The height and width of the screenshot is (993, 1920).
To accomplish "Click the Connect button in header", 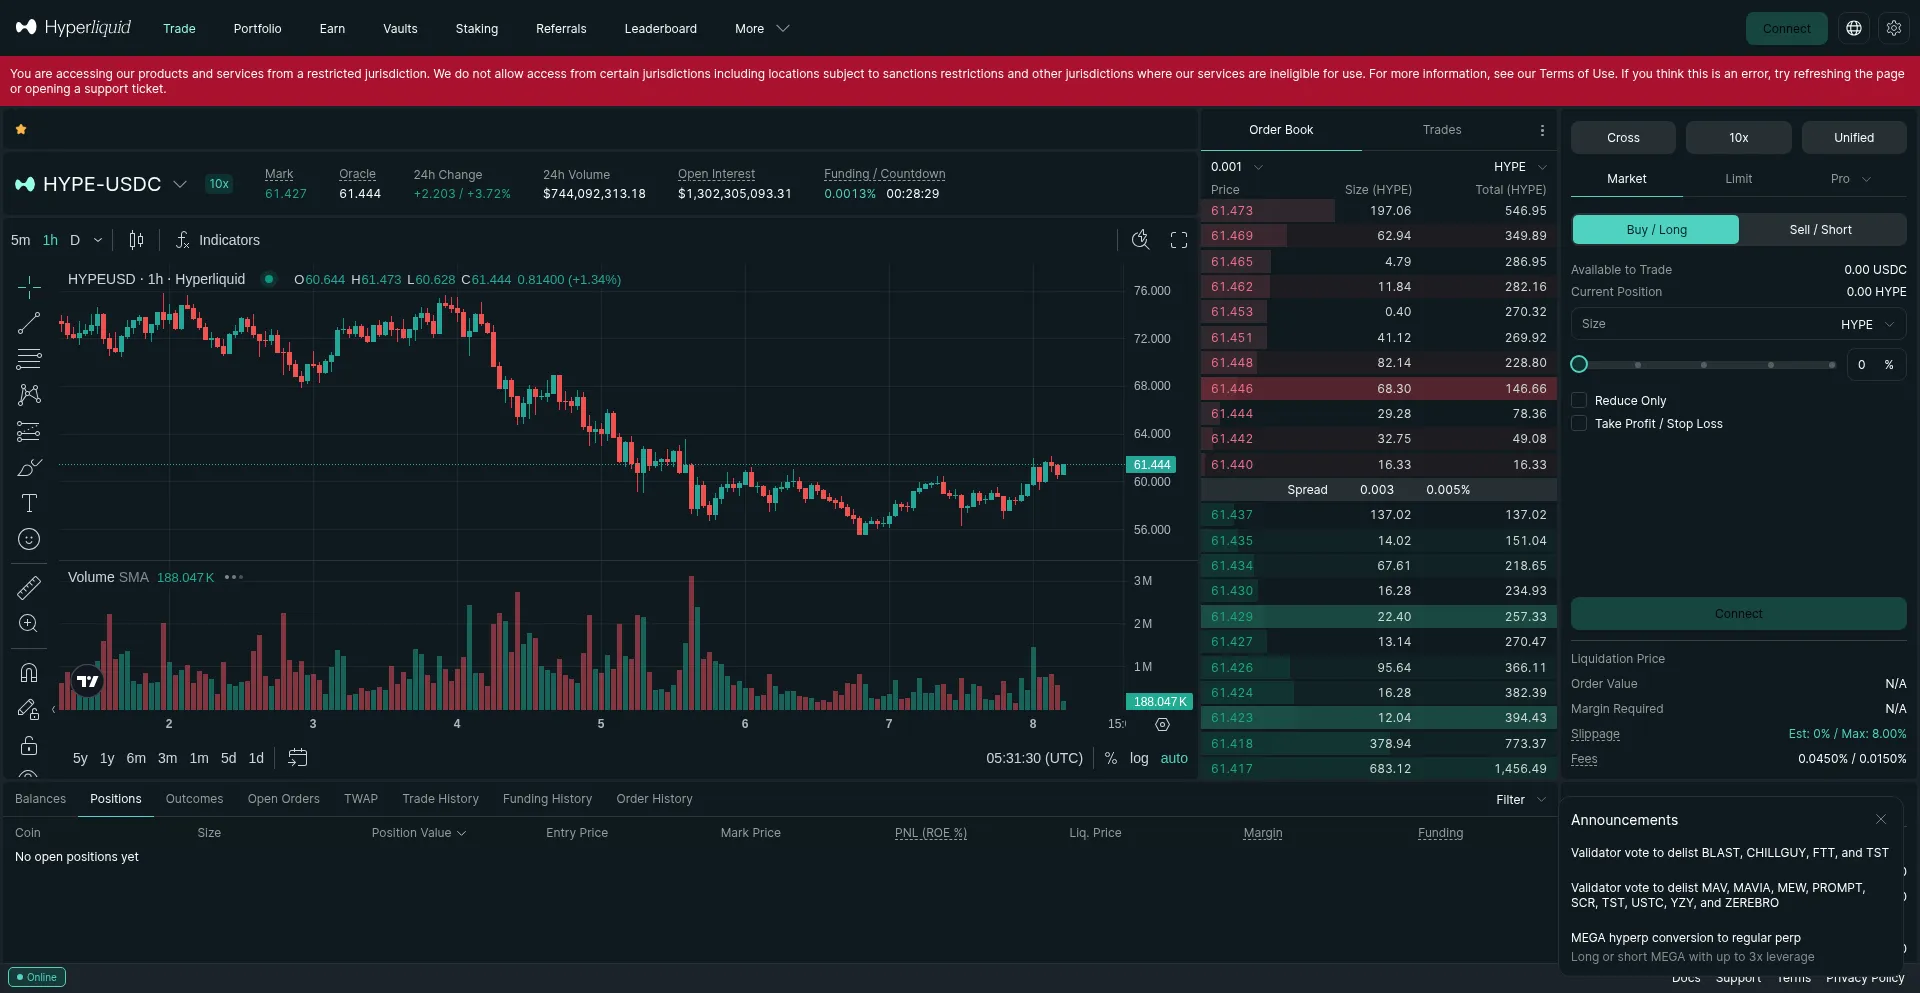I will click(x=1786, y=28).
